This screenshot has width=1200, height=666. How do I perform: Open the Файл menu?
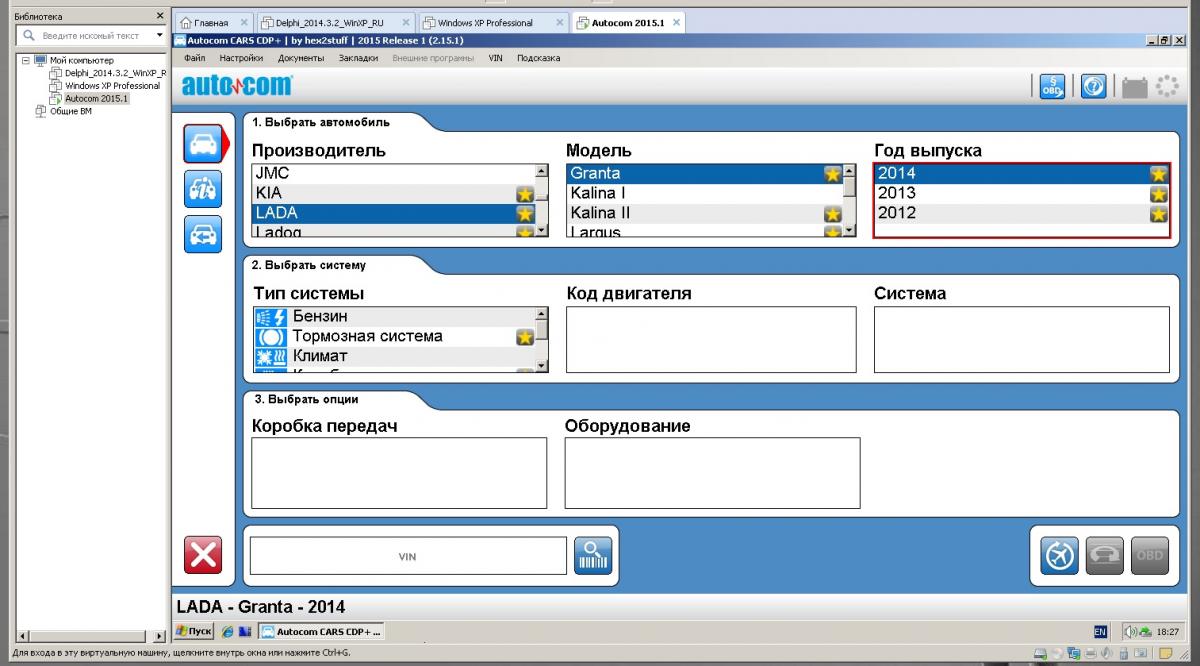pos(195,58)
